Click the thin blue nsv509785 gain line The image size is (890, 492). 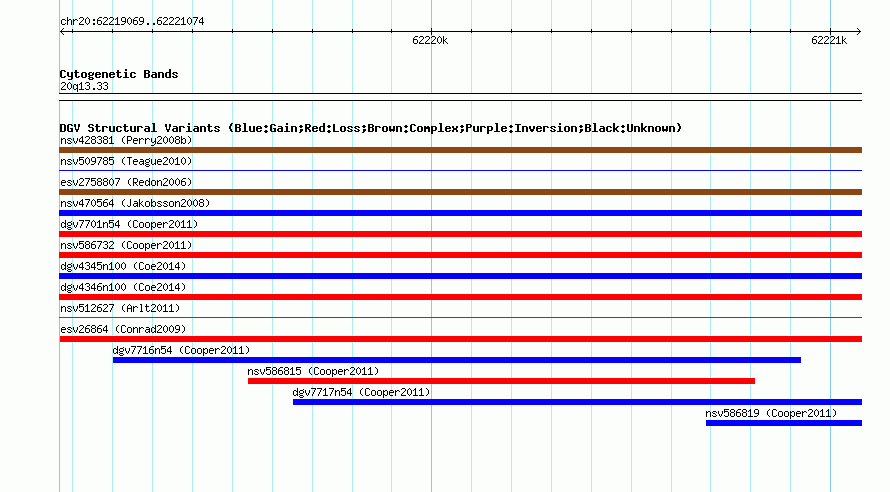click(x=460, y=170)
